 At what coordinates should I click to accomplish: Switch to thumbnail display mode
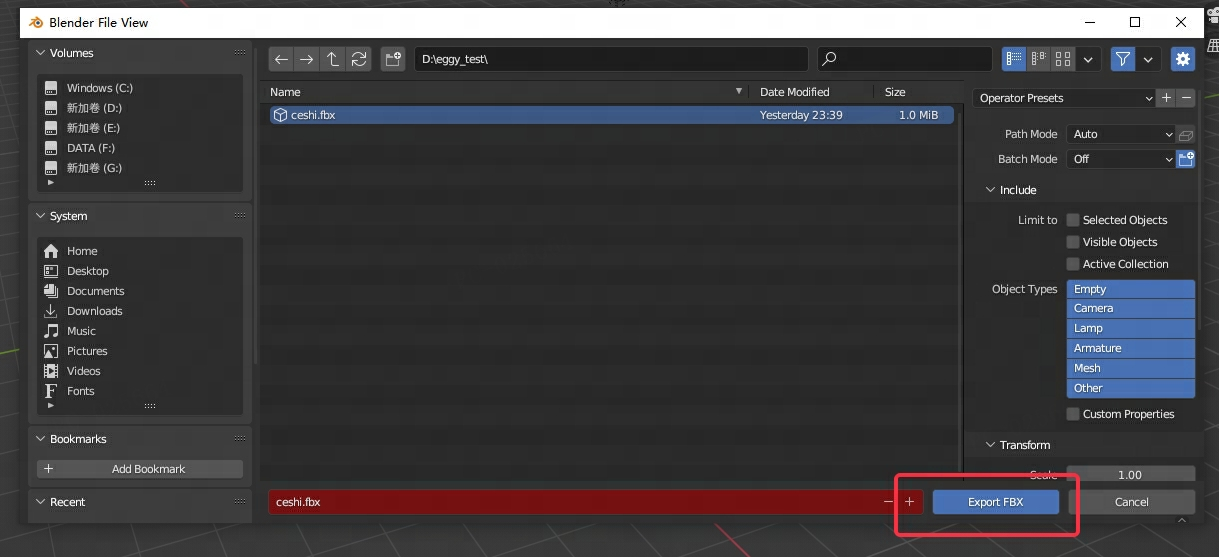pos(1063,59)
